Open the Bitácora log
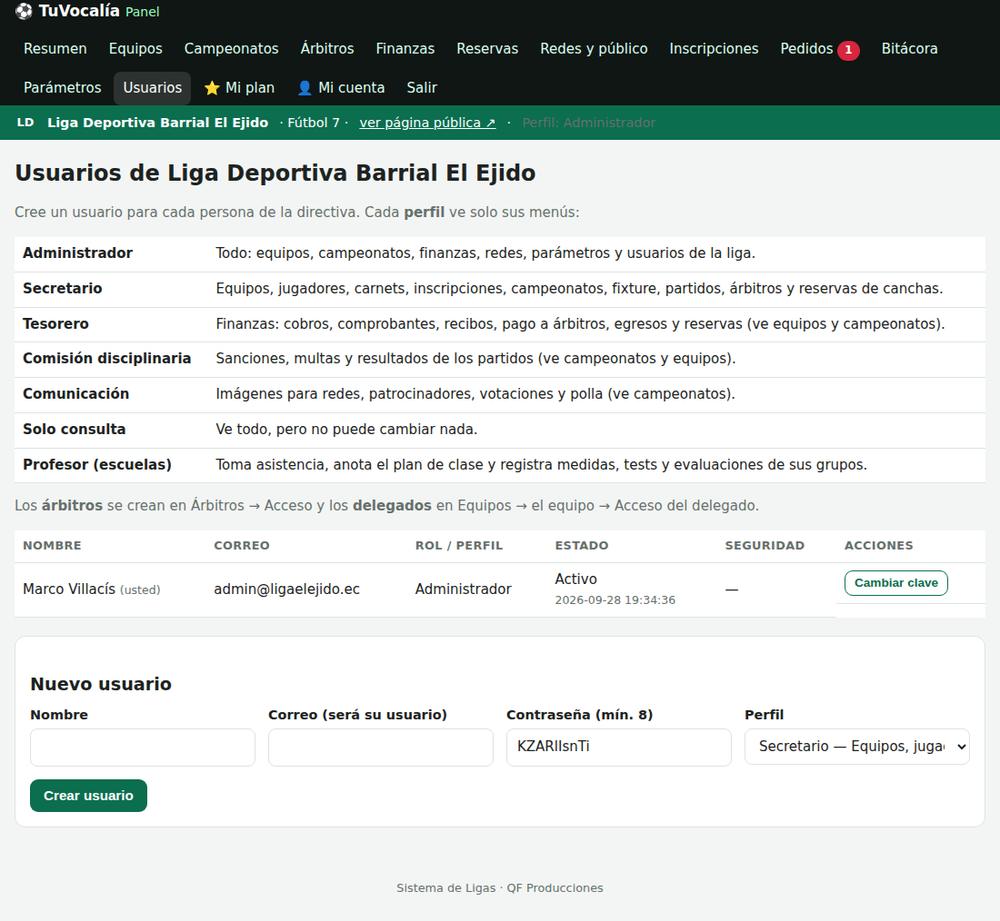 [x=909, y=48]
